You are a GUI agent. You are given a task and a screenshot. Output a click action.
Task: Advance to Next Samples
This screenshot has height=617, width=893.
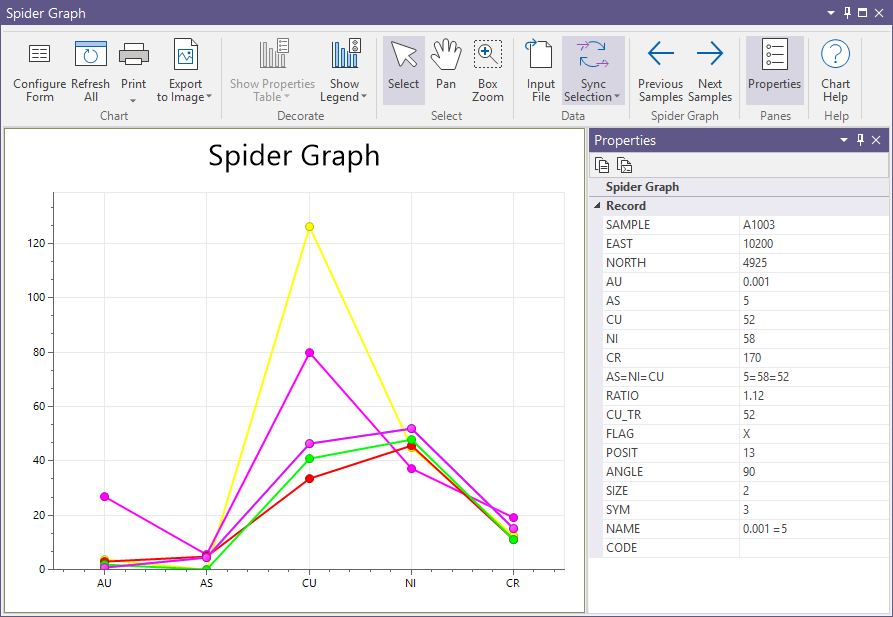tap(710, 71)
